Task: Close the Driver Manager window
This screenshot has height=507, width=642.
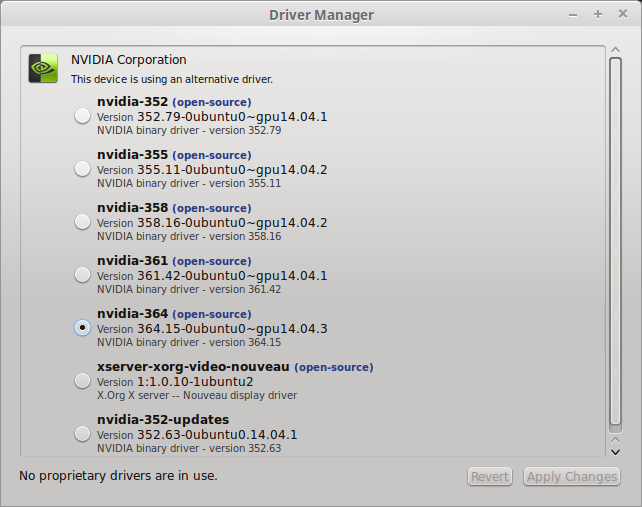Action: click(x=623, y=14)
